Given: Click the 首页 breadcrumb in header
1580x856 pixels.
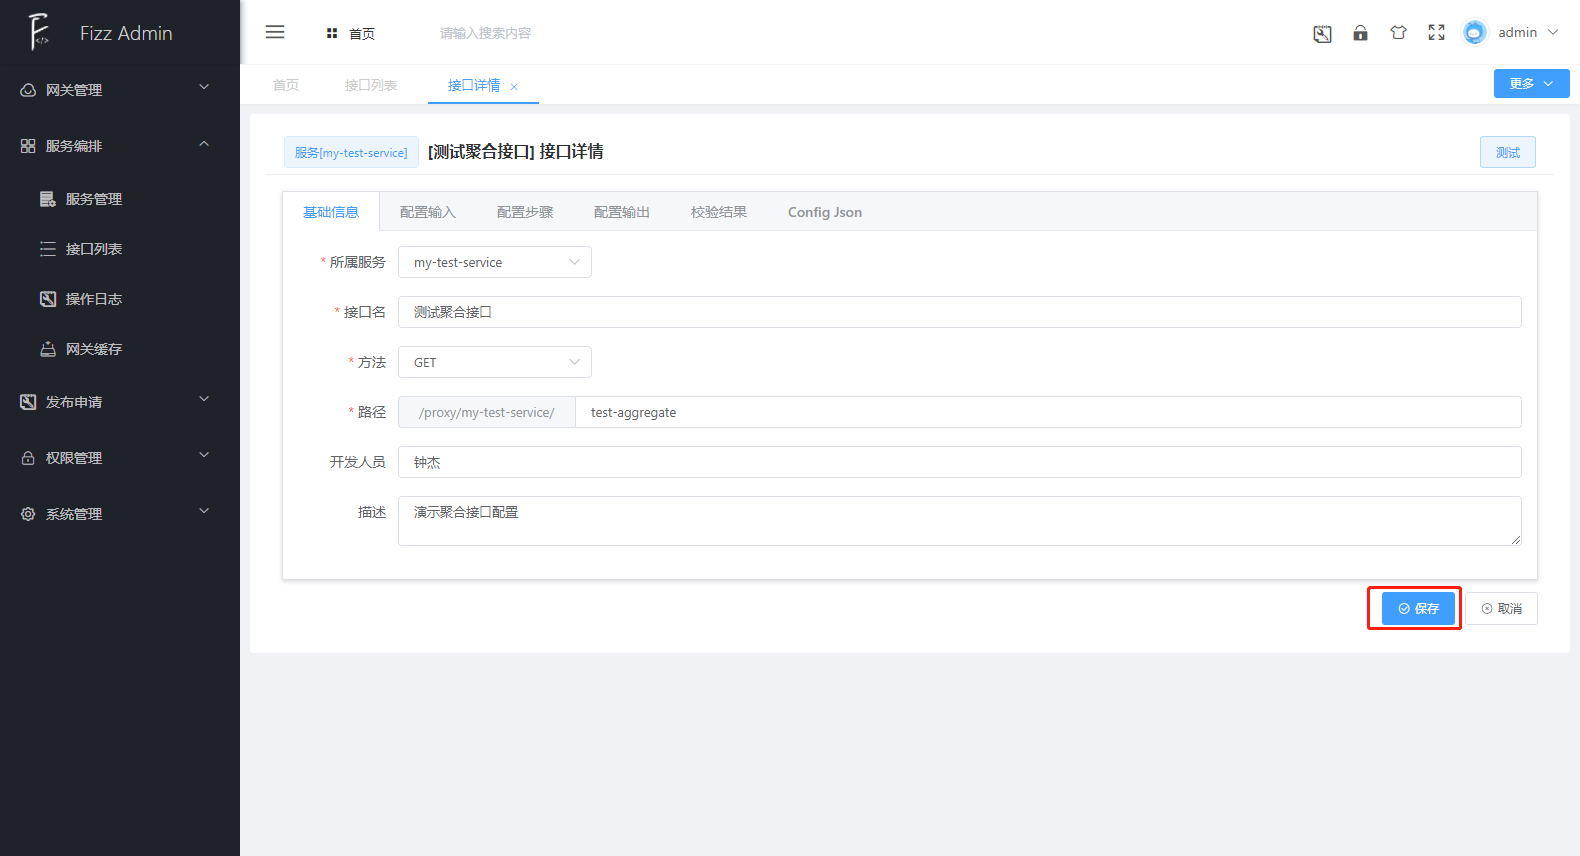Looking at the screenshot, I should point(362,34).
